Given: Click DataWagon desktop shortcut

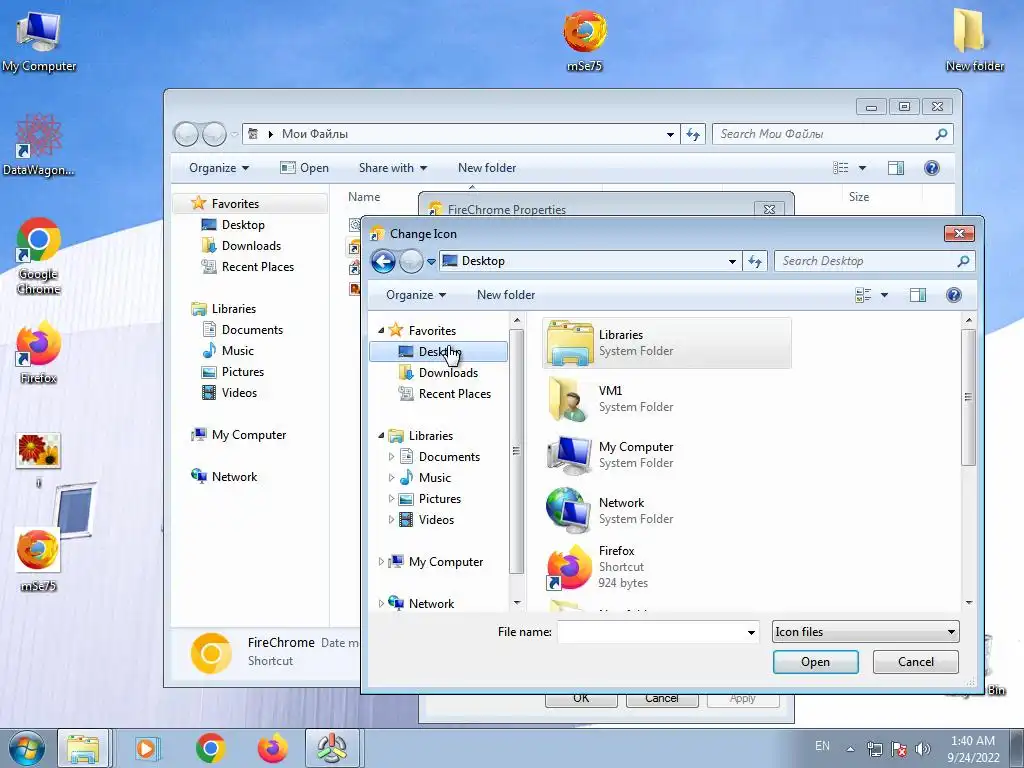Looking at the screenshot, I should pyautogui.click(x=39, y=144).
